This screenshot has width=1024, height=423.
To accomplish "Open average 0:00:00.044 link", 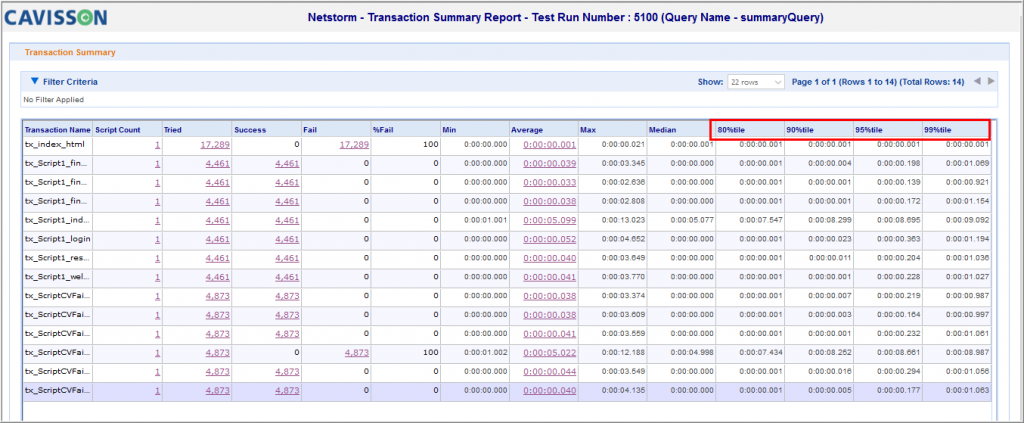I will click(550, 371).
